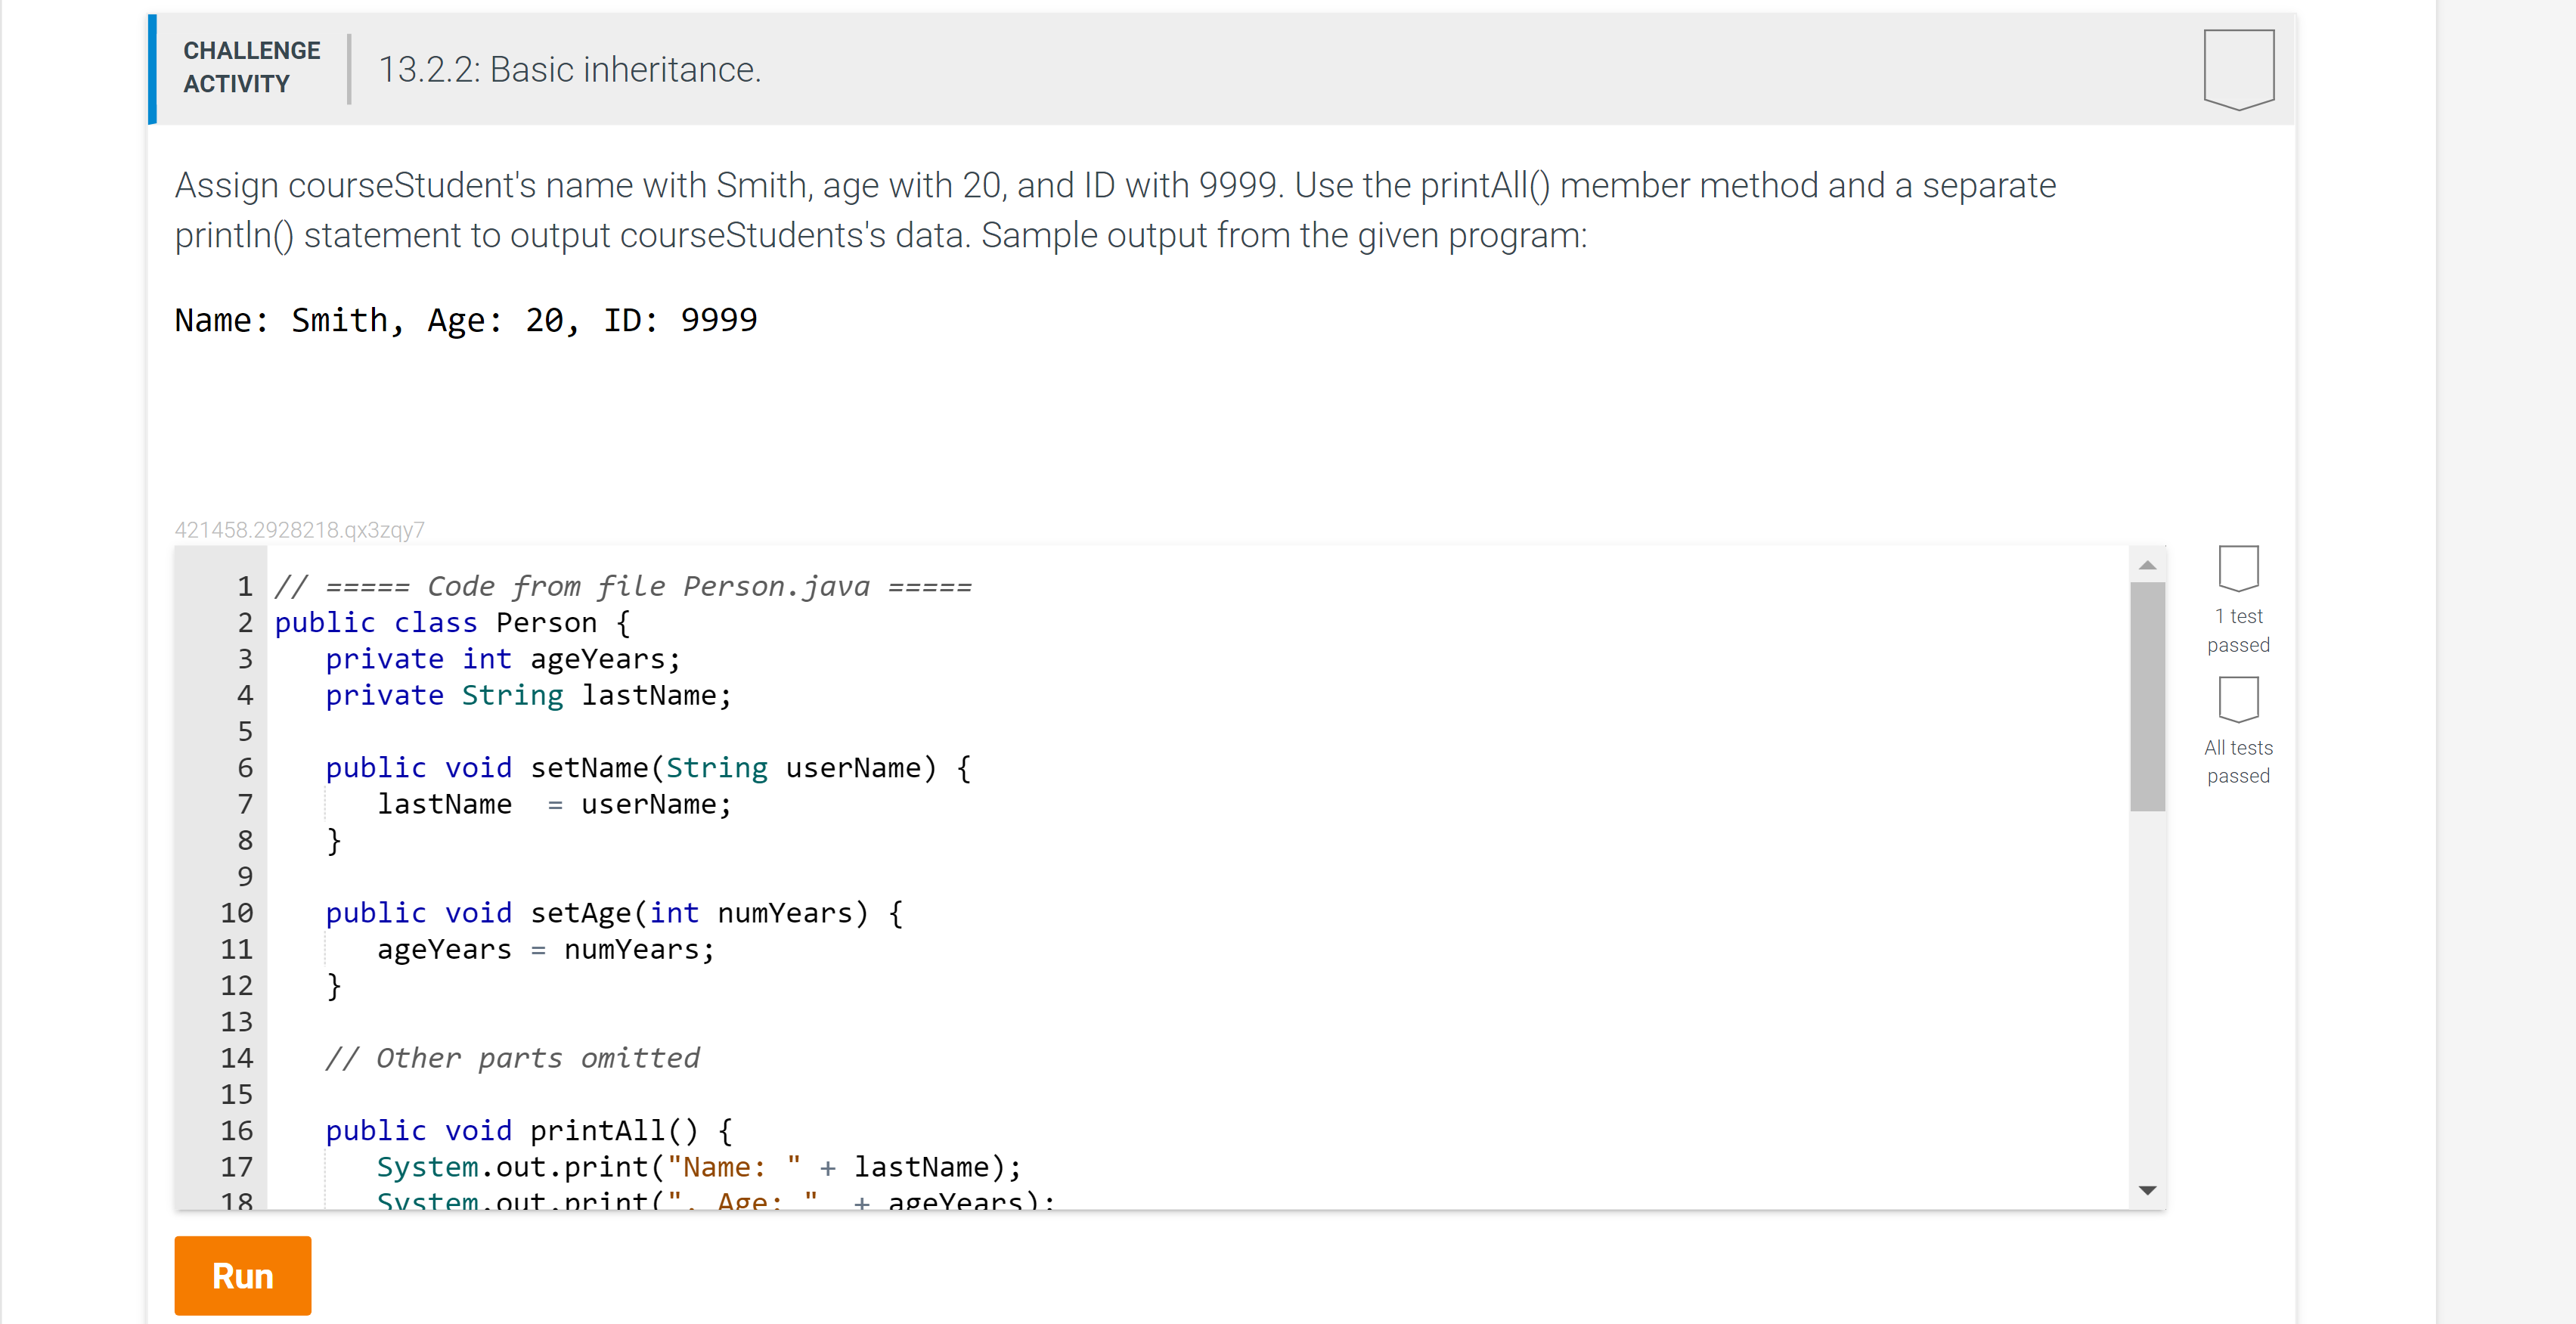Click the setName method declaration line
Viewport: 2576px width, 1324px height.
tap(647, 768)
